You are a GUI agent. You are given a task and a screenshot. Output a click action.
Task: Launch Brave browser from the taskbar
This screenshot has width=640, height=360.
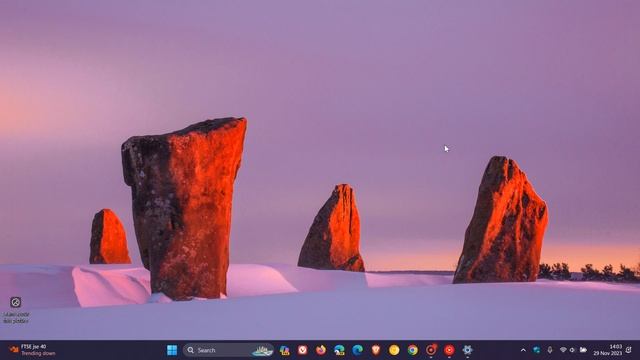376,350
